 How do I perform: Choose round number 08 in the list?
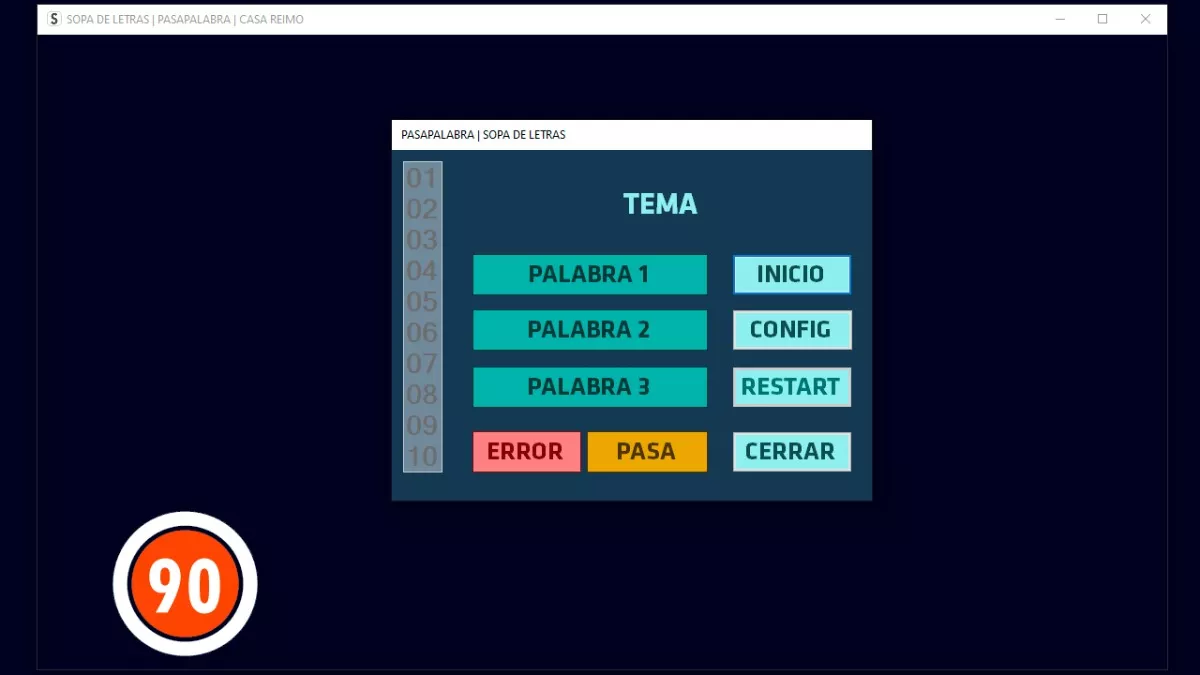[422, 395]
